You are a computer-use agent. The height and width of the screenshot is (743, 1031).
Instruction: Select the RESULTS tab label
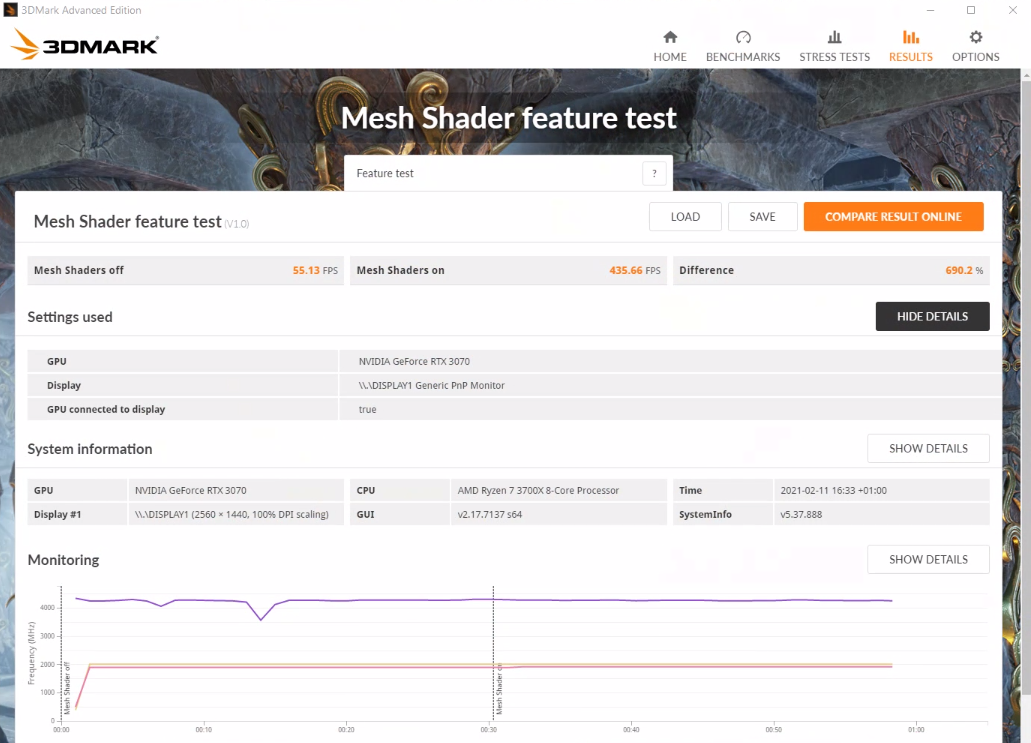pyautogui.click(x=911, y=57)
